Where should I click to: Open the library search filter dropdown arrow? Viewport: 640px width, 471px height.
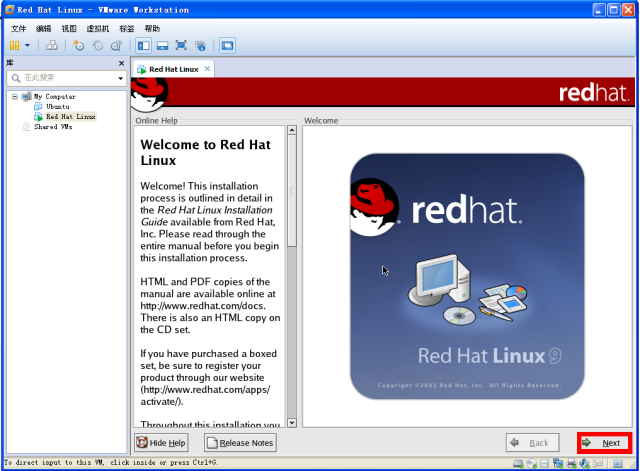click(x=120, y=78)
